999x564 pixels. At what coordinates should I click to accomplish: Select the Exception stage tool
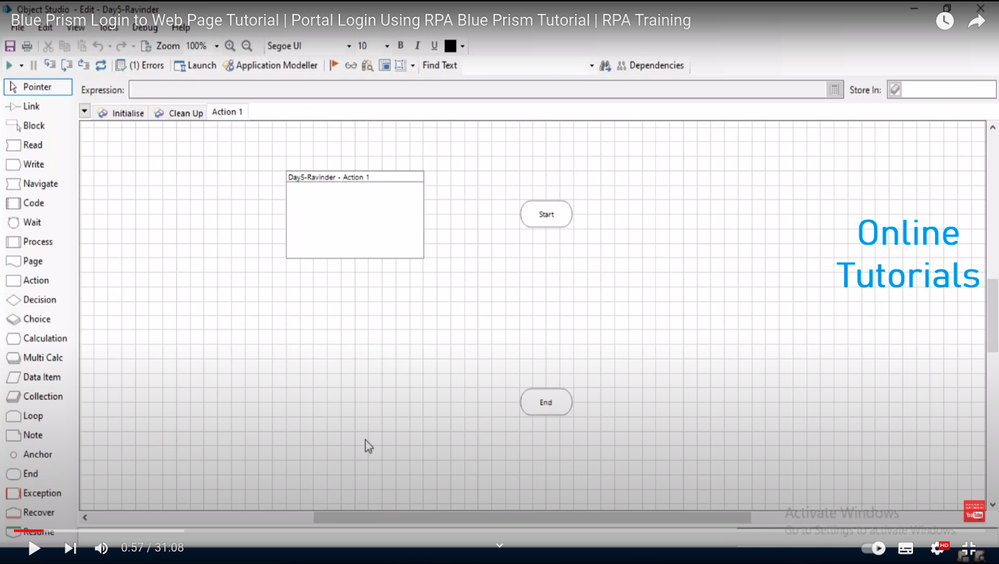tap(34, 493)
